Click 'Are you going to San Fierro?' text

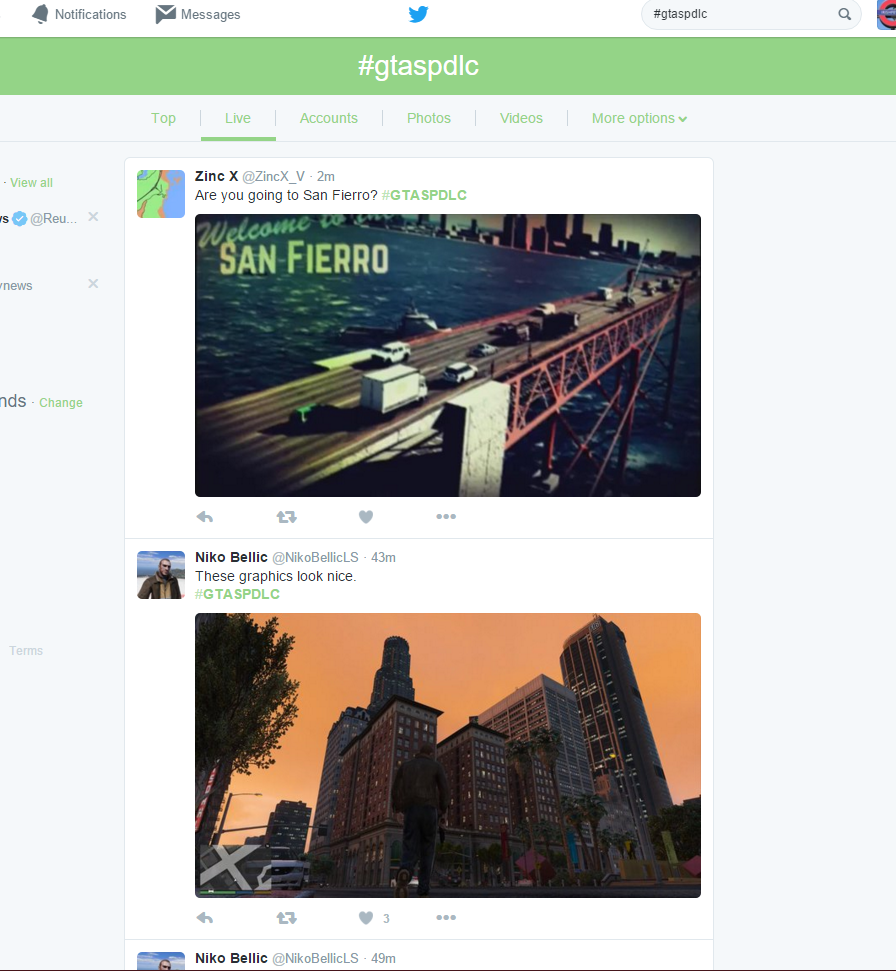point(286,195)
